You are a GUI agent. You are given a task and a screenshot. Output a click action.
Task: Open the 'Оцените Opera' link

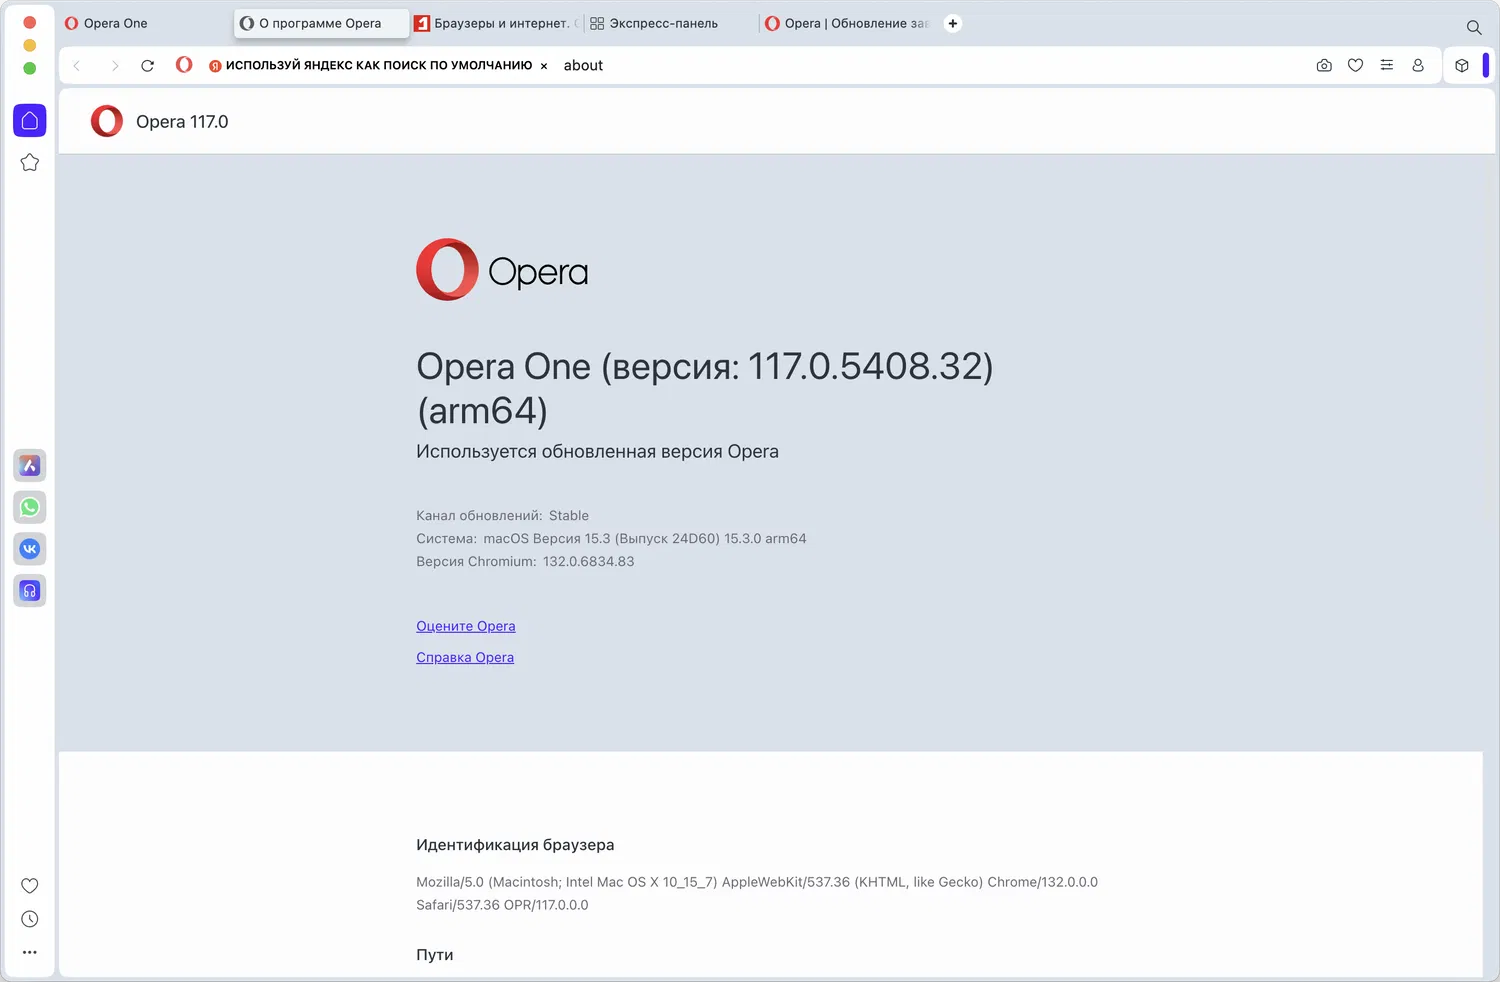[466, 626]
